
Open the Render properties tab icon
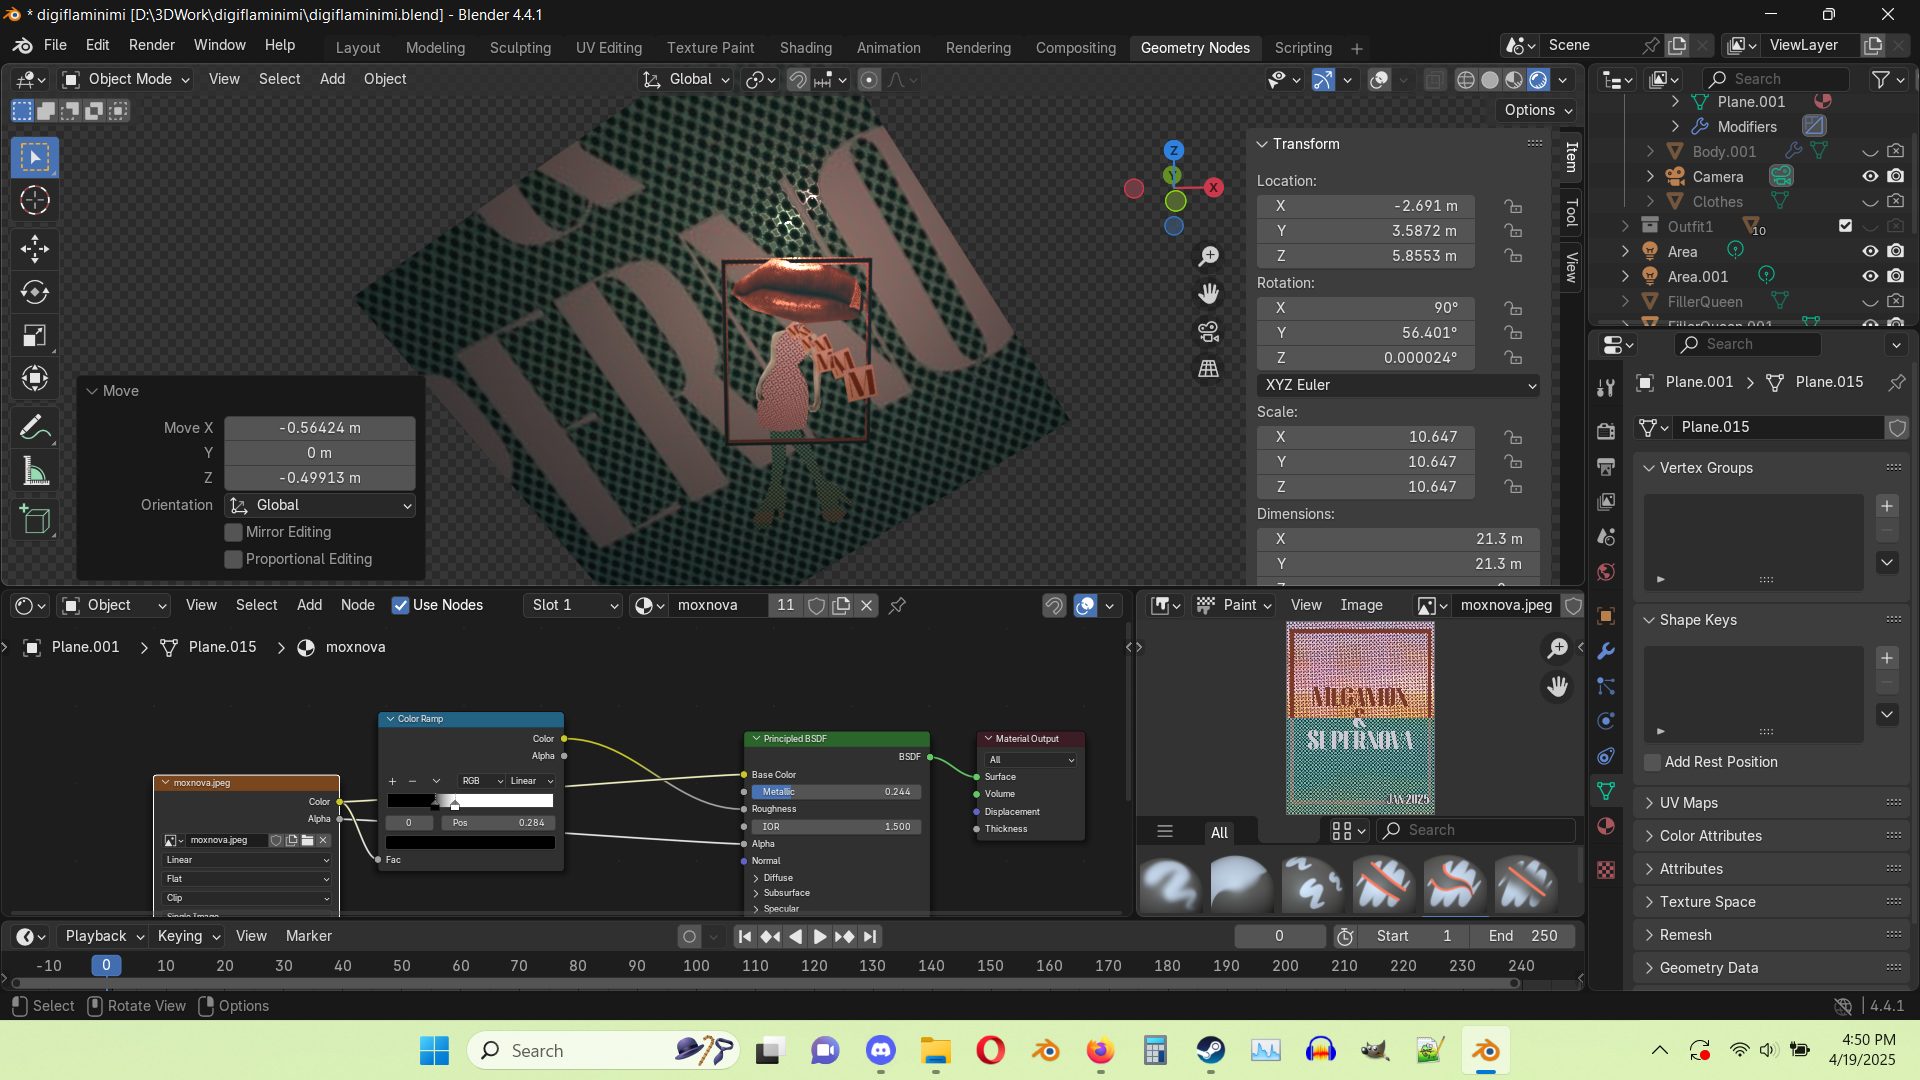(x=1606, y=431)
